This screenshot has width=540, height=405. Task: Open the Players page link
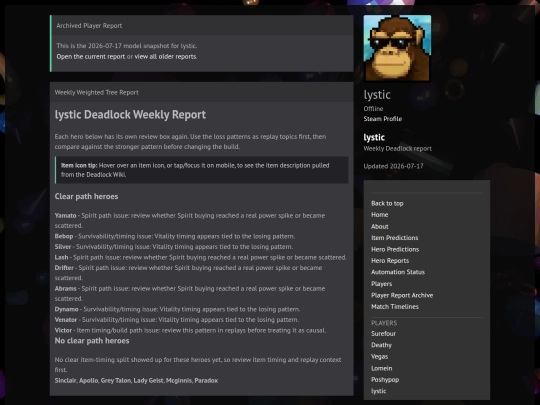[381, 284]
